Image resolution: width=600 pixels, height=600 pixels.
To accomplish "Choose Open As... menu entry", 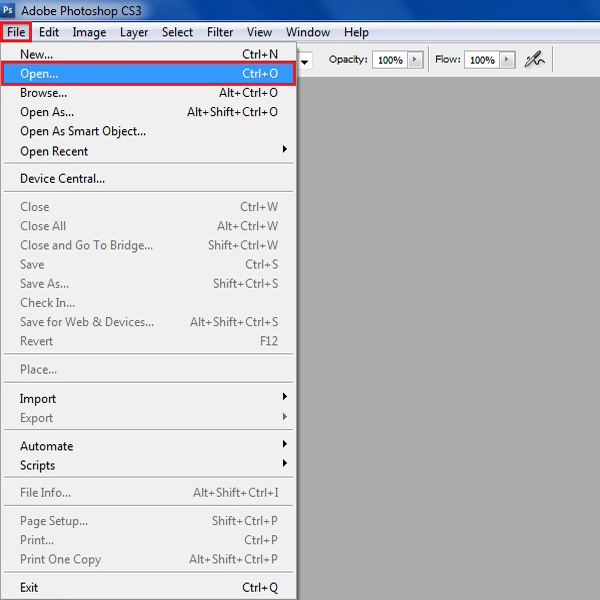I will [x=149, y=112].
